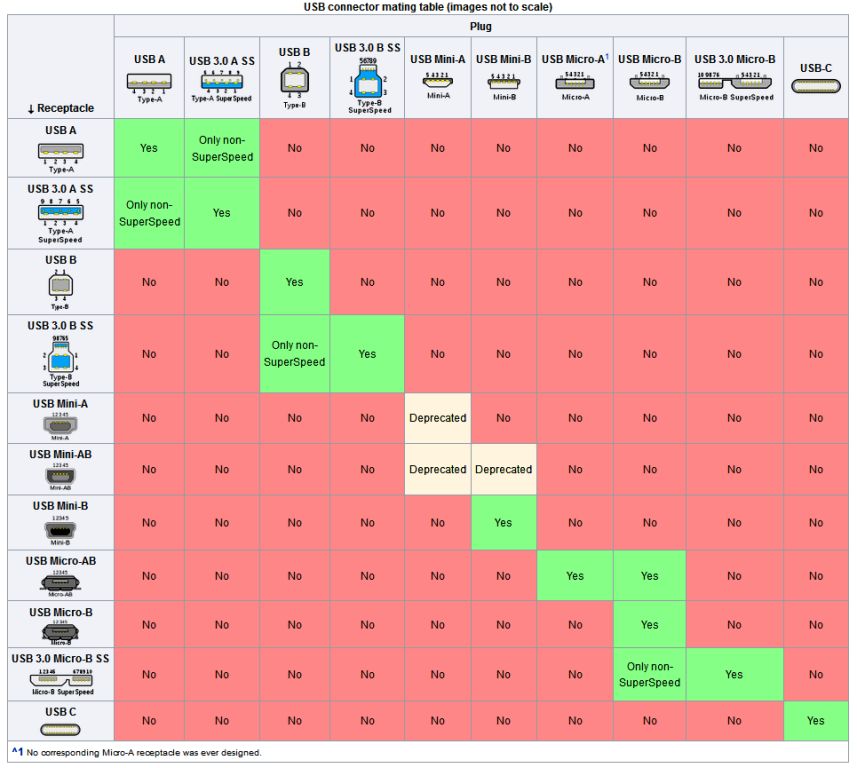857x768 pixels.
Task: Click the USB 3.0 Micro-B plug image
Action: point(735,86)
